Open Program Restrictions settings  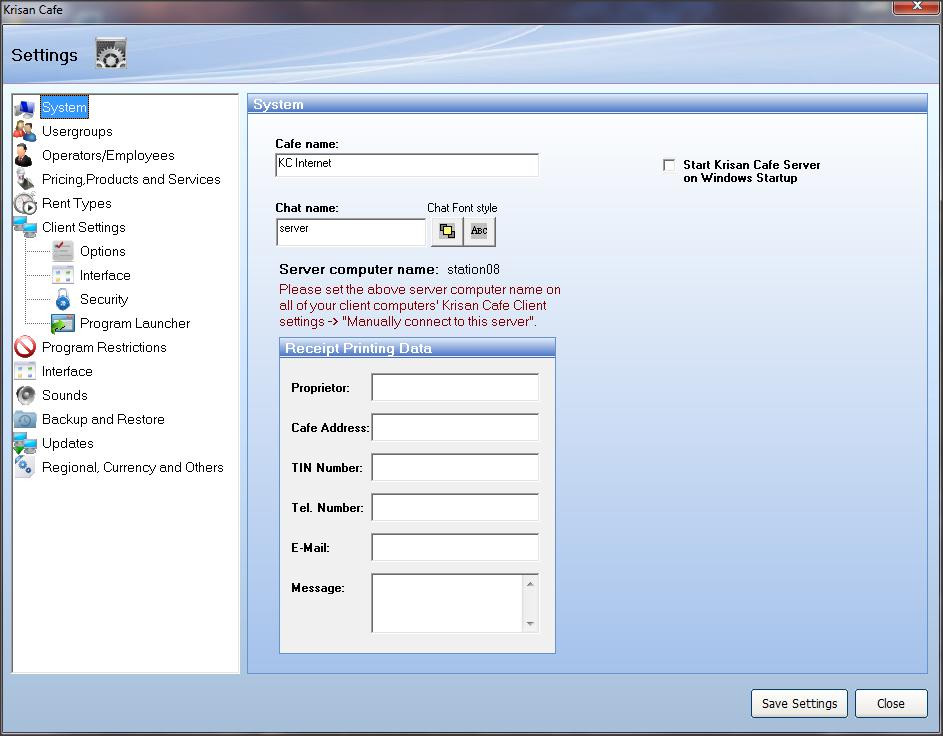click(104, 348)
